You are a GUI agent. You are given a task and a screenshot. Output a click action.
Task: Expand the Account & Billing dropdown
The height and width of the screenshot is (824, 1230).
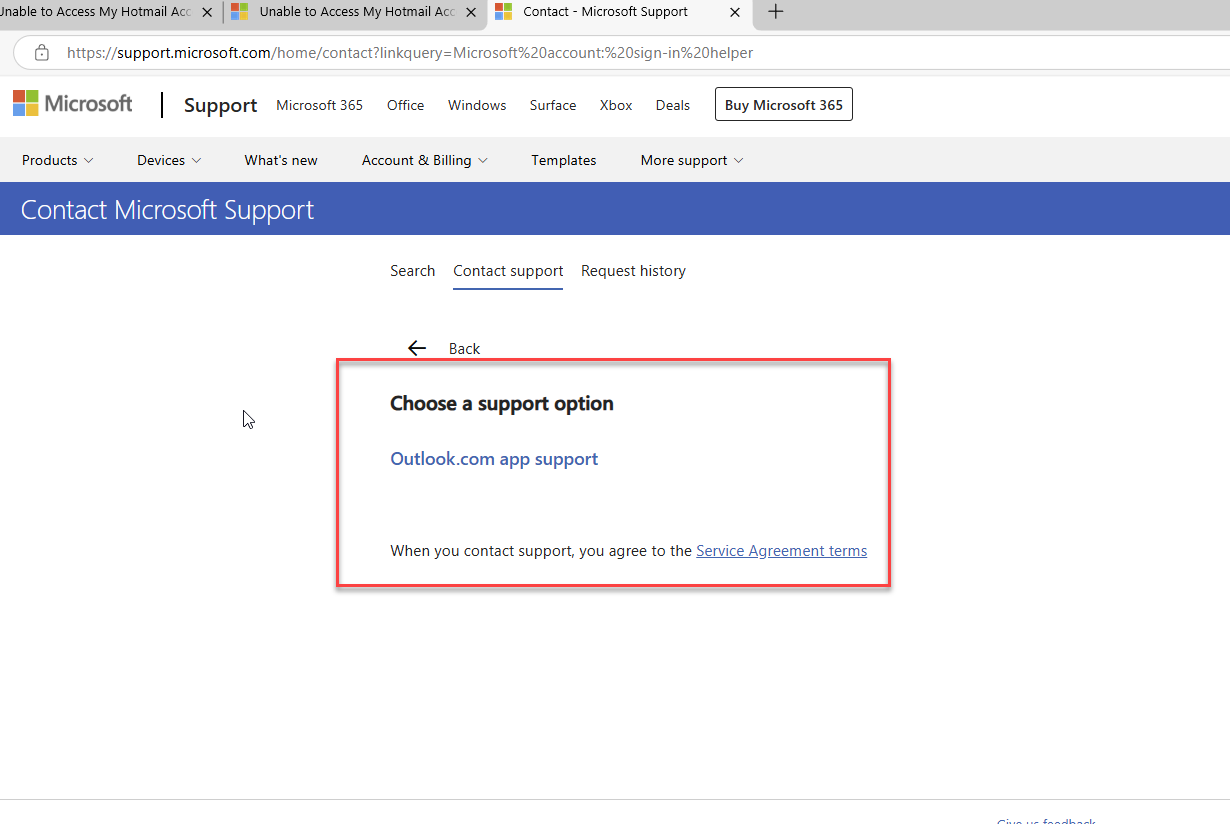coord(425,160)
